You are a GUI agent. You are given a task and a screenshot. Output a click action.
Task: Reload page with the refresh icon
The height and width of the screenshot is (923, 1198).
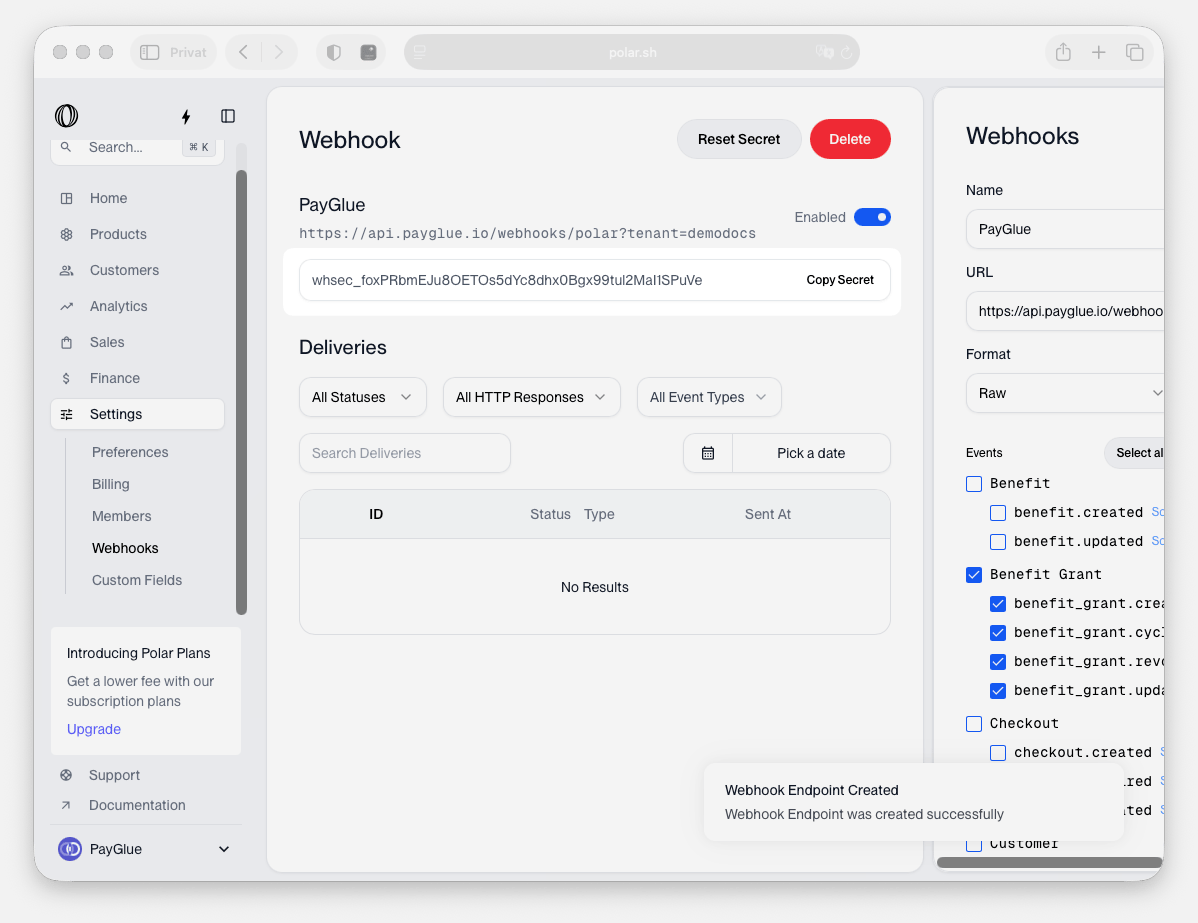pyautogui.click(x=847, y=53)
